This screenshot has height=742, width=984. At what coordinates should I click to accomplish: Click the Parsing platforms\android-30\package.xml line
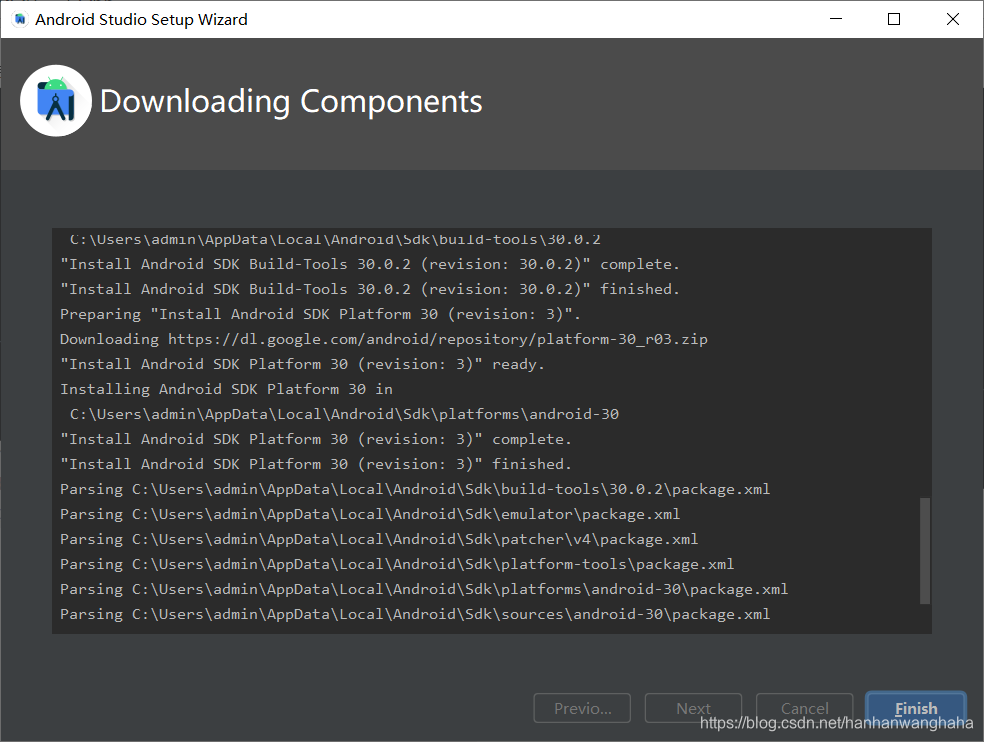[x=424, y=589]
